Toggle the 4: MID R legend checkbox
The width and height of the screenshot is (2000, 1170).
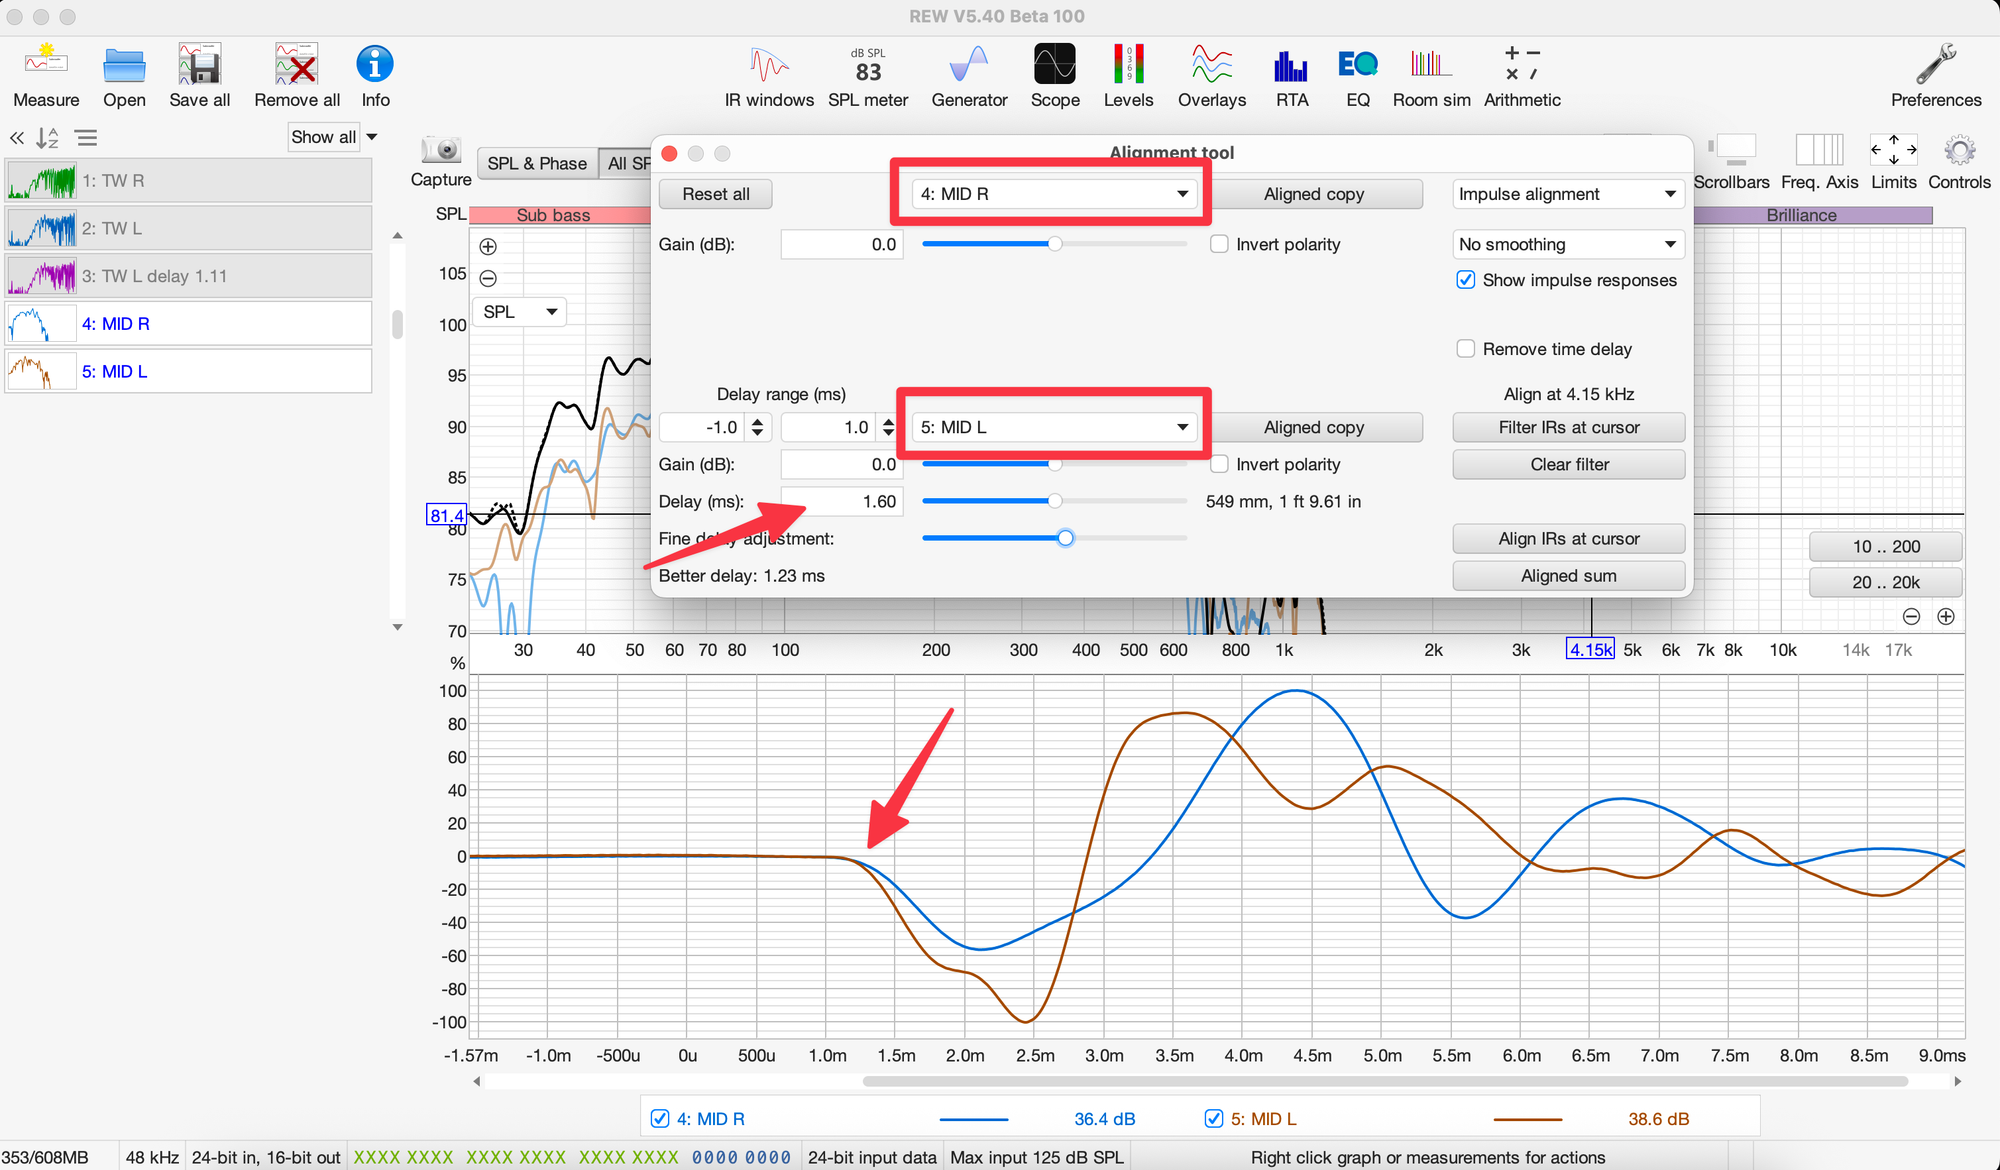tap(660, 1119)
